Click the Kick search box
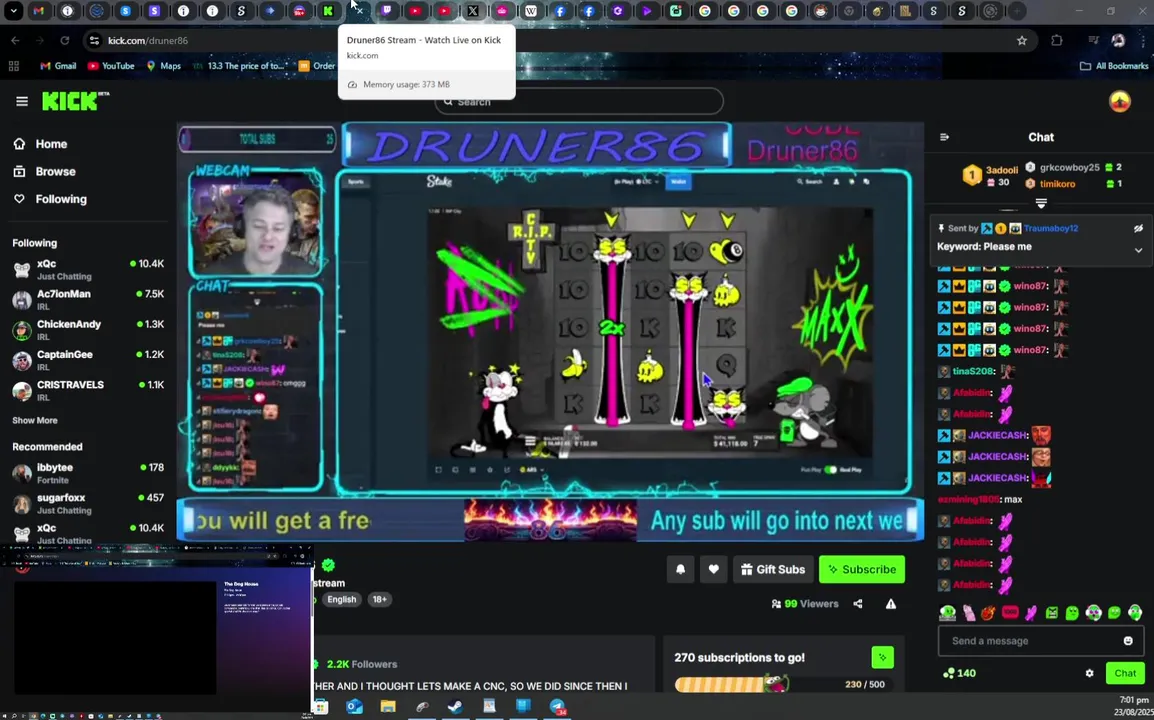The width and height of the screenshot is (1154, 720). 578,102
